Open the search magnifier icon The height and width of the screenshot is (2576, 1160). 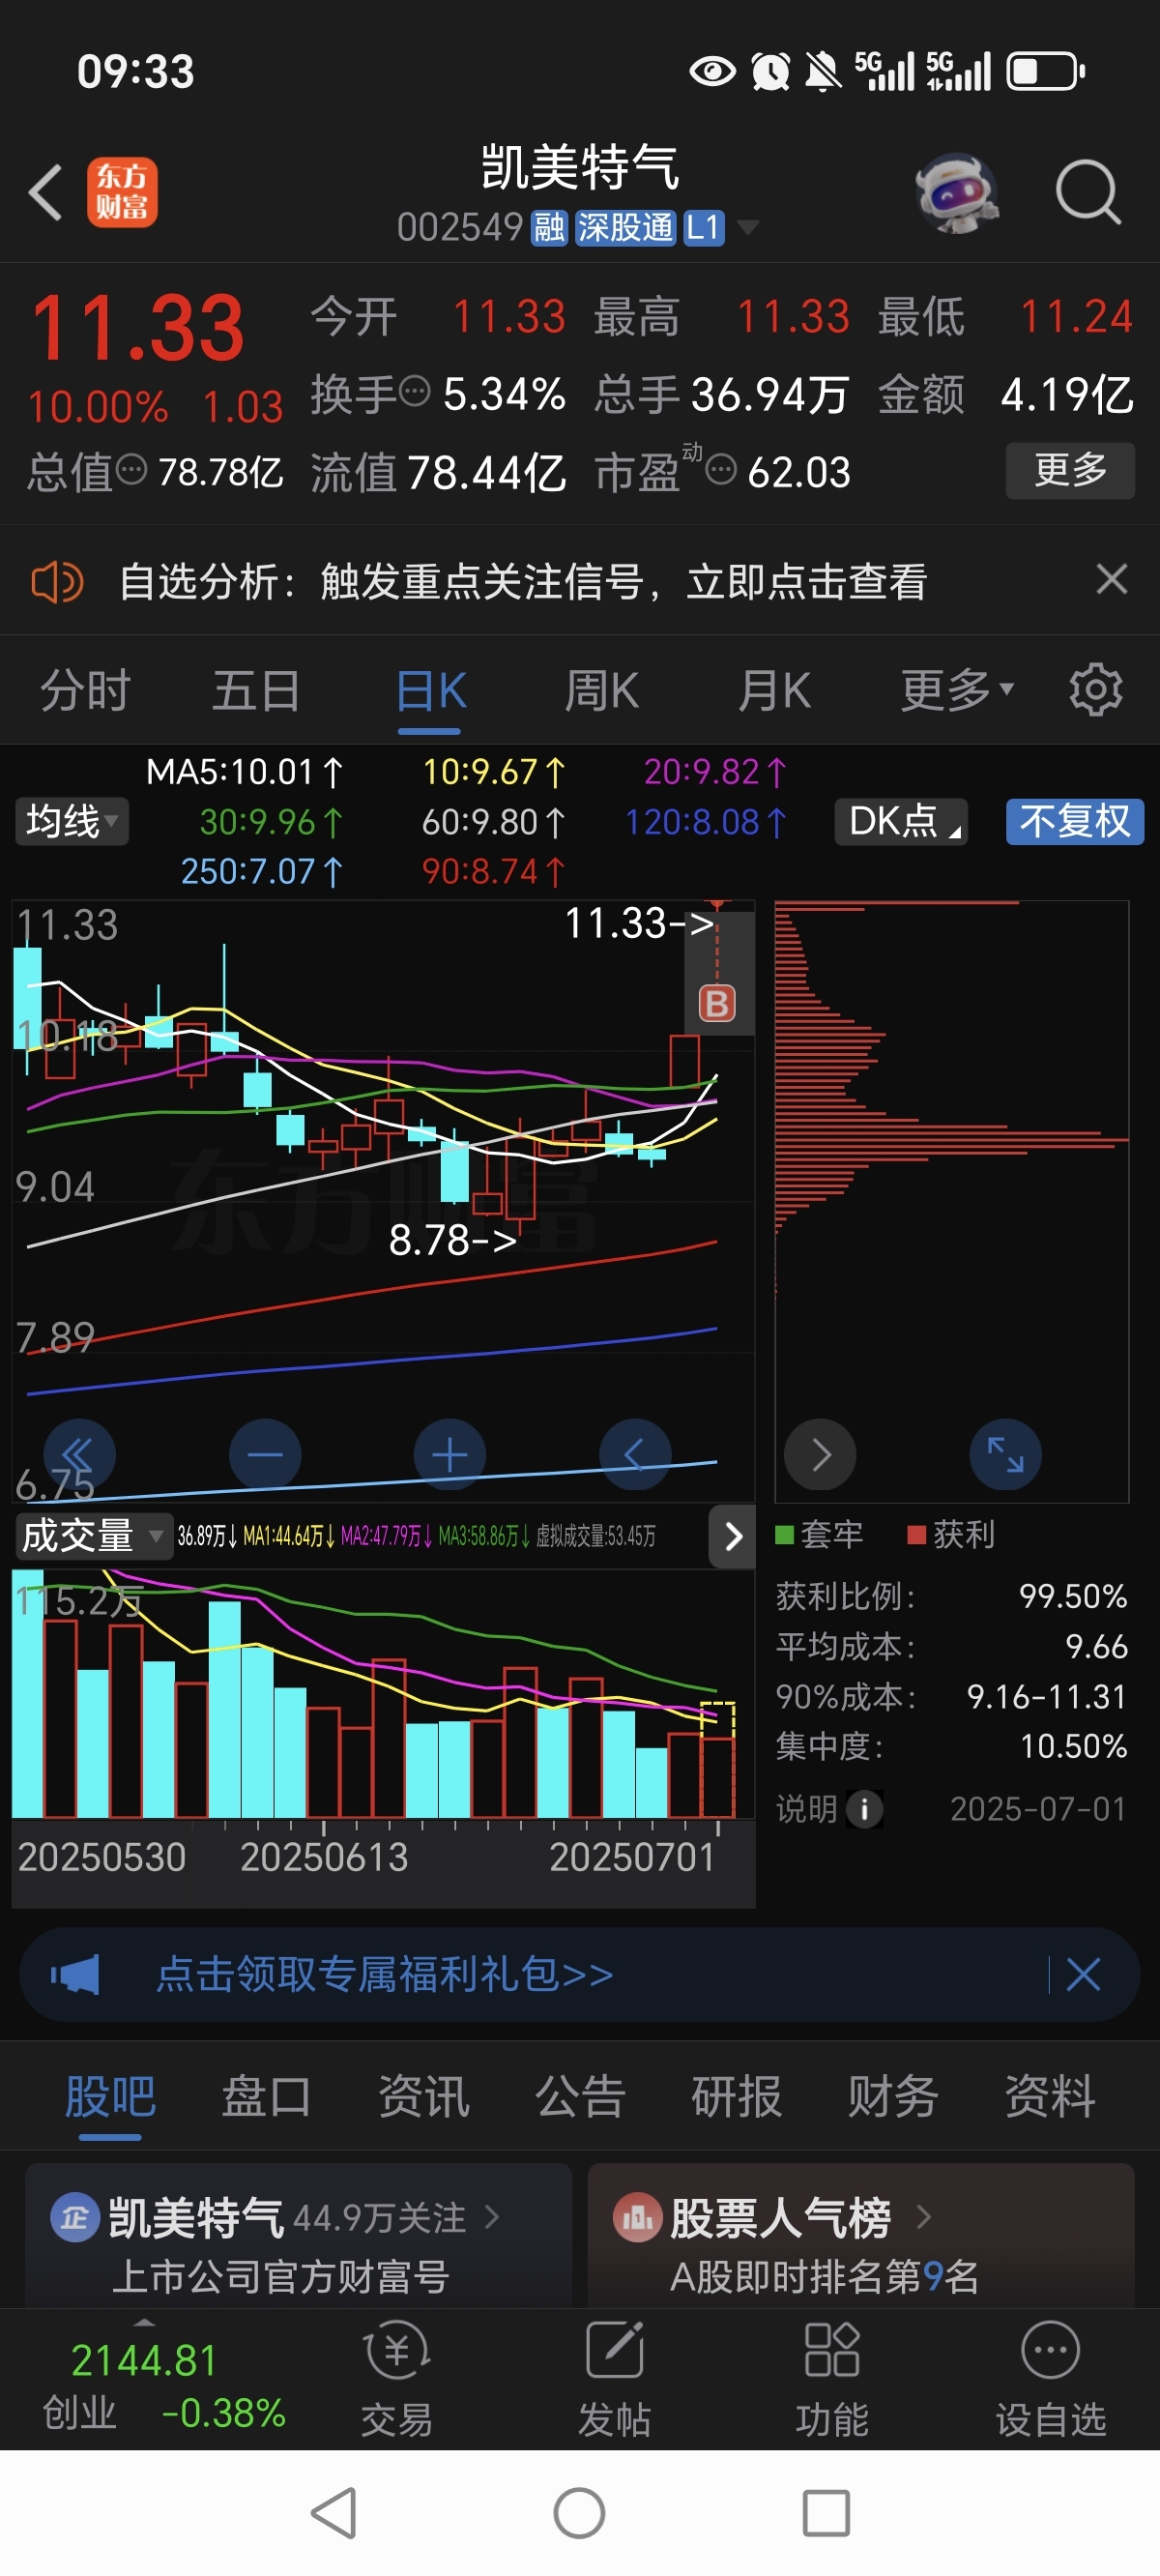click(x=1088, y=192)
